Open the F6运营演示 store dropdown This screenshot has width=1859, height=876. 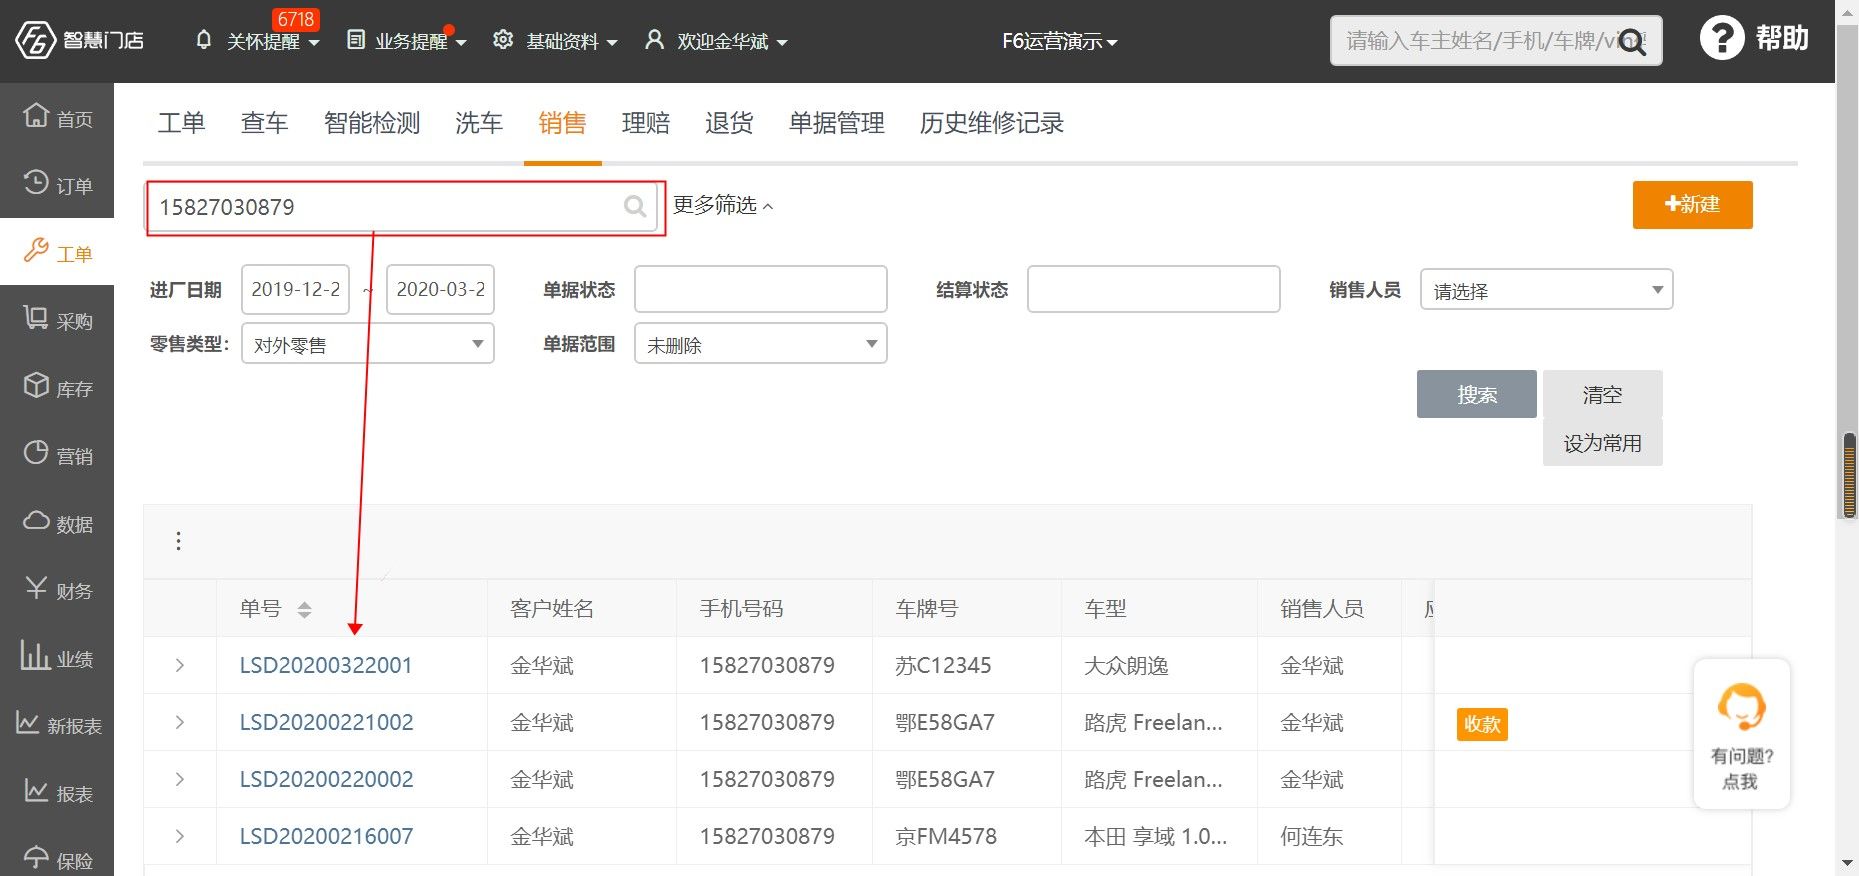click(1059, 41)
